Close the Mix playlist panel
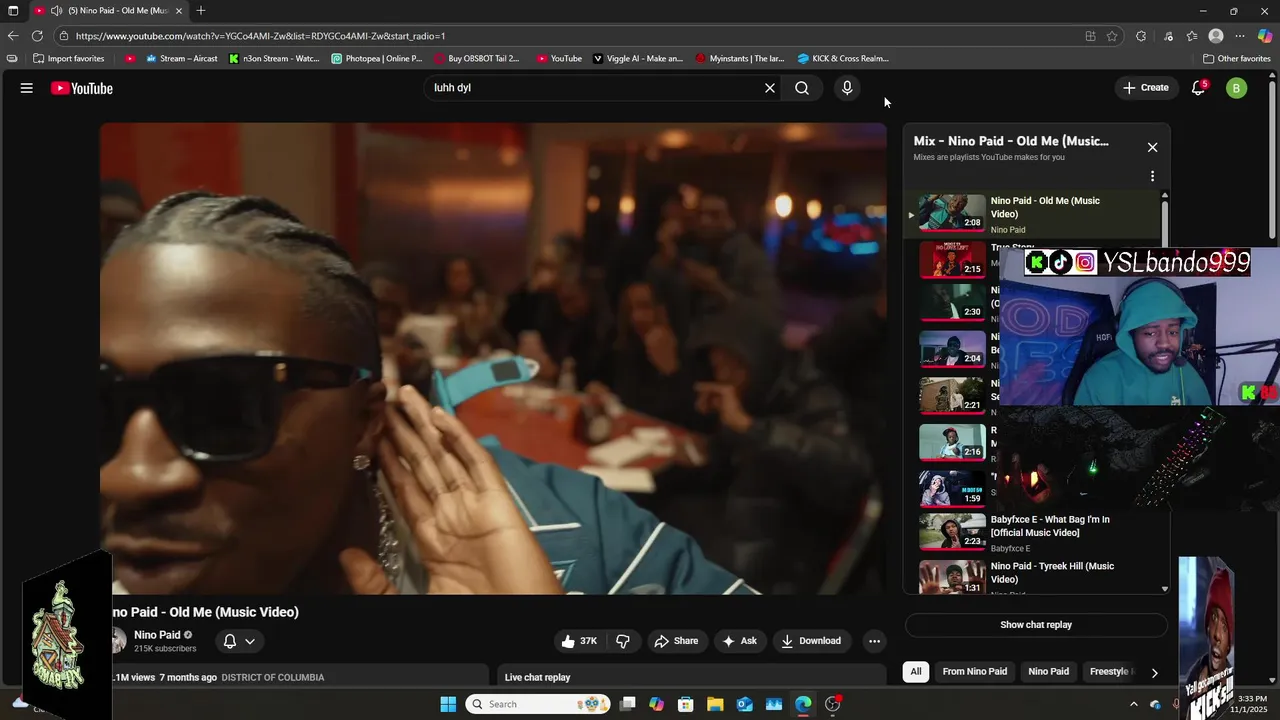Screen dimensions: 1280x720 pos(1152,147)
